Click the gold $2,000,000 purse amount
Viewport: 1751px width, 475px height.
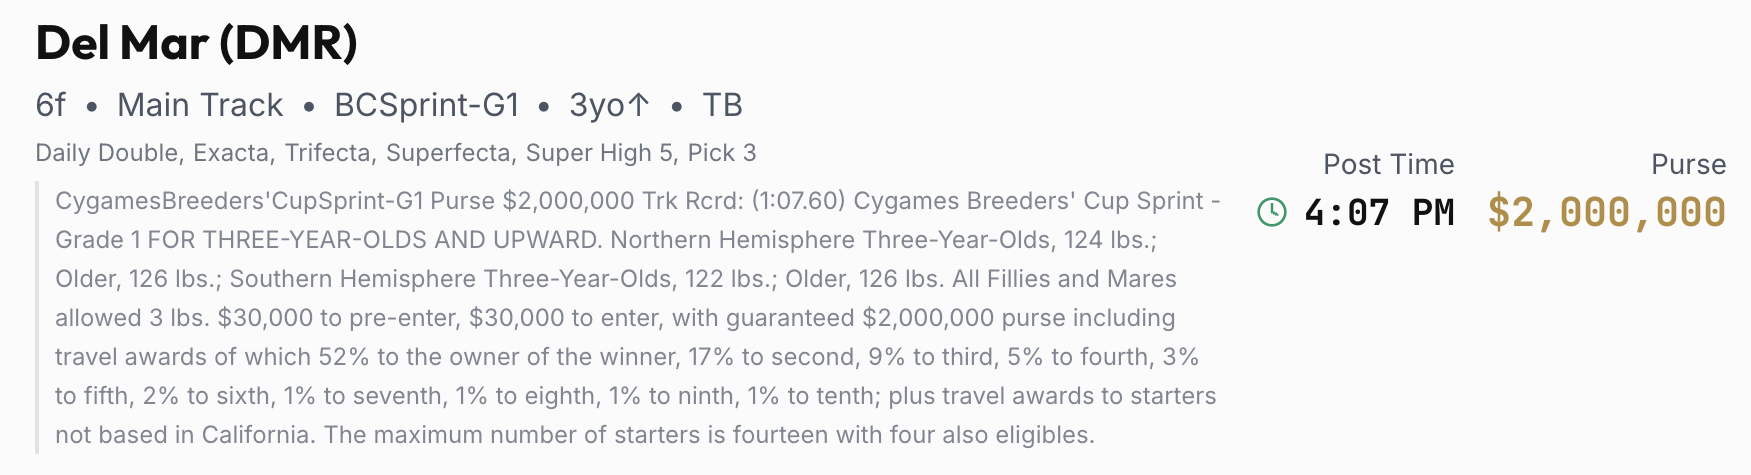pyautogui.click(x=1606, y=212)
